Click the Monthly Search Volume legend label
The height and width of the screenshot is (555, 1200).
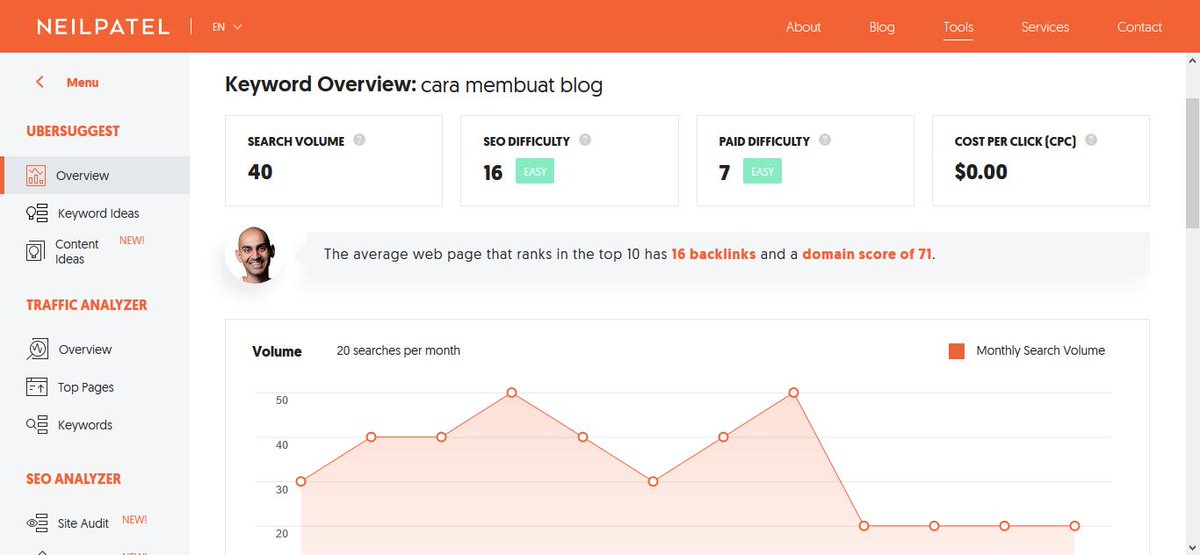1040,351
